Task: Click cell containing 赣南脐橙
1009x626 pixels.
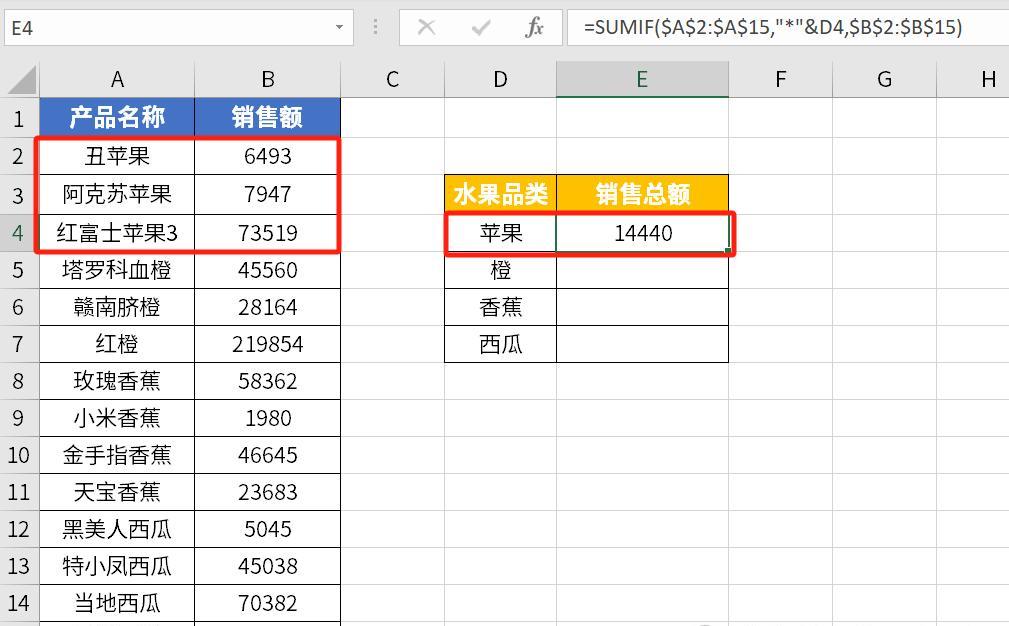Action: point(116,308)
